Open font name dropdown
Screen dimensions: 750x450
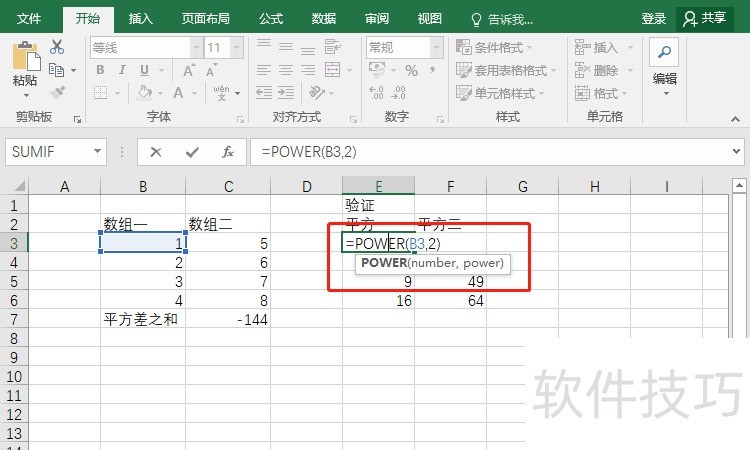point(196,47)
